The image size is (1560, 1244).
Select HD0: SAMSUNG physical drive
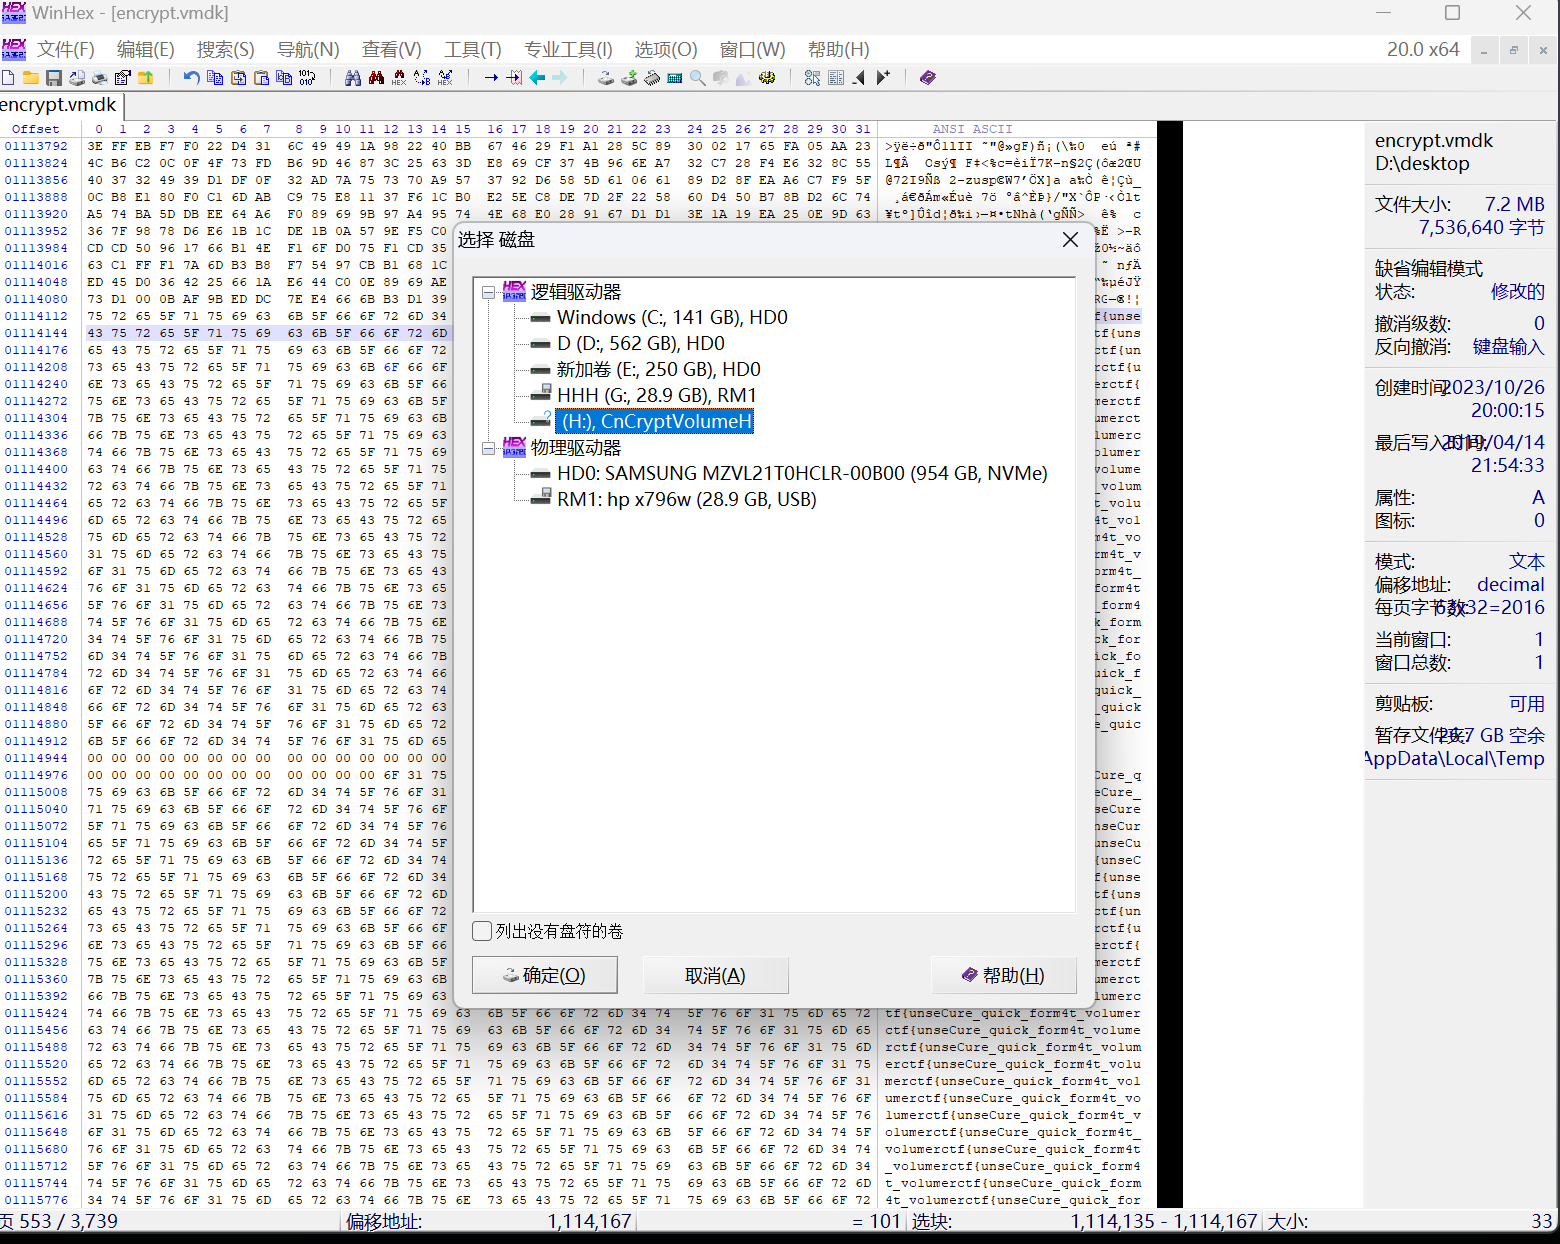[x=802, y=473]
